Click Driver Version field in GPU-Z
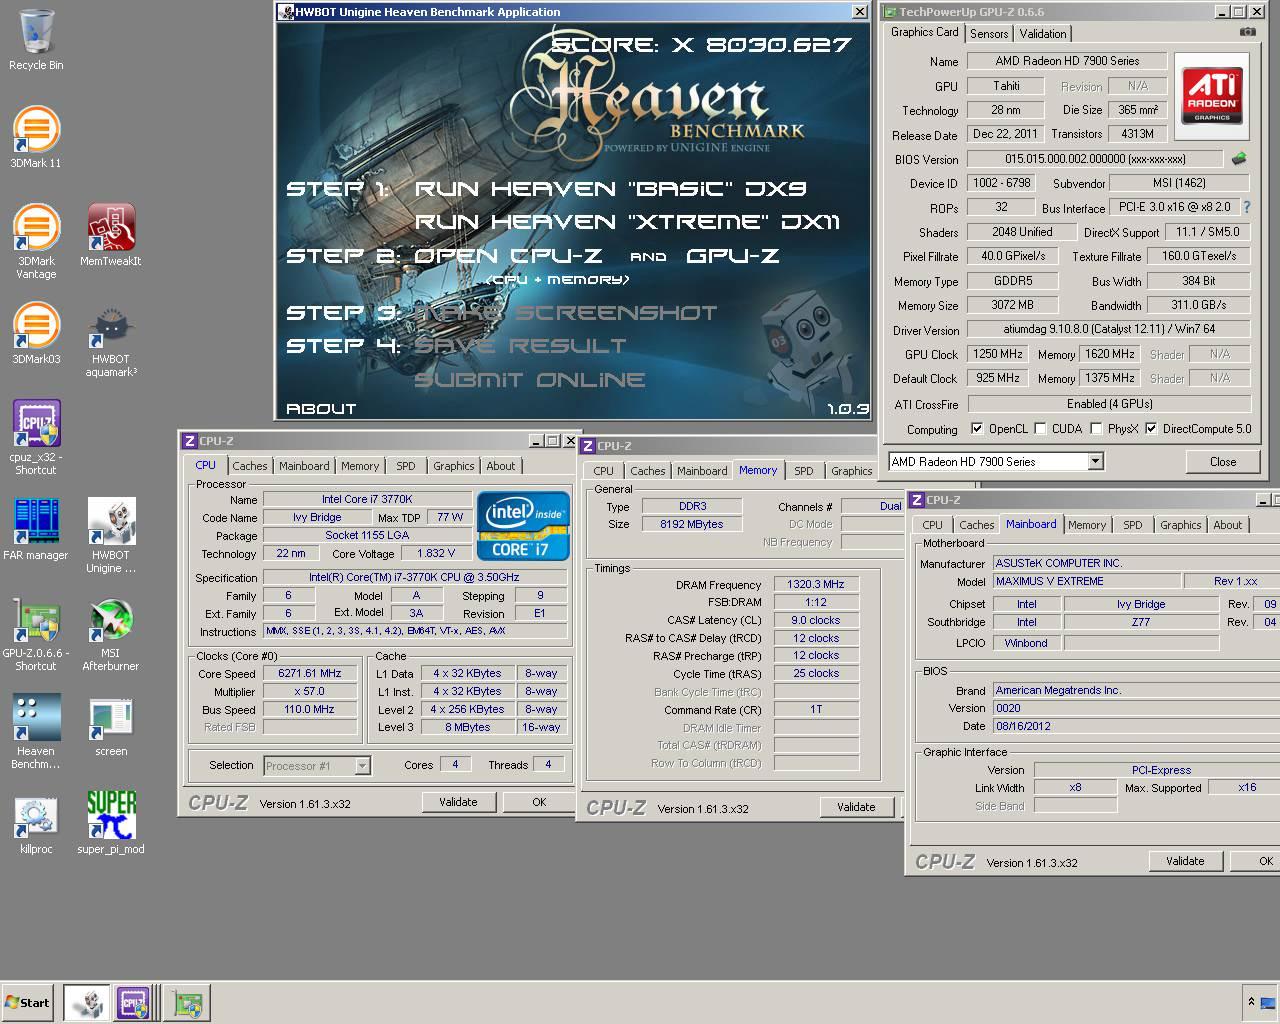 (x=1109, y=329)
